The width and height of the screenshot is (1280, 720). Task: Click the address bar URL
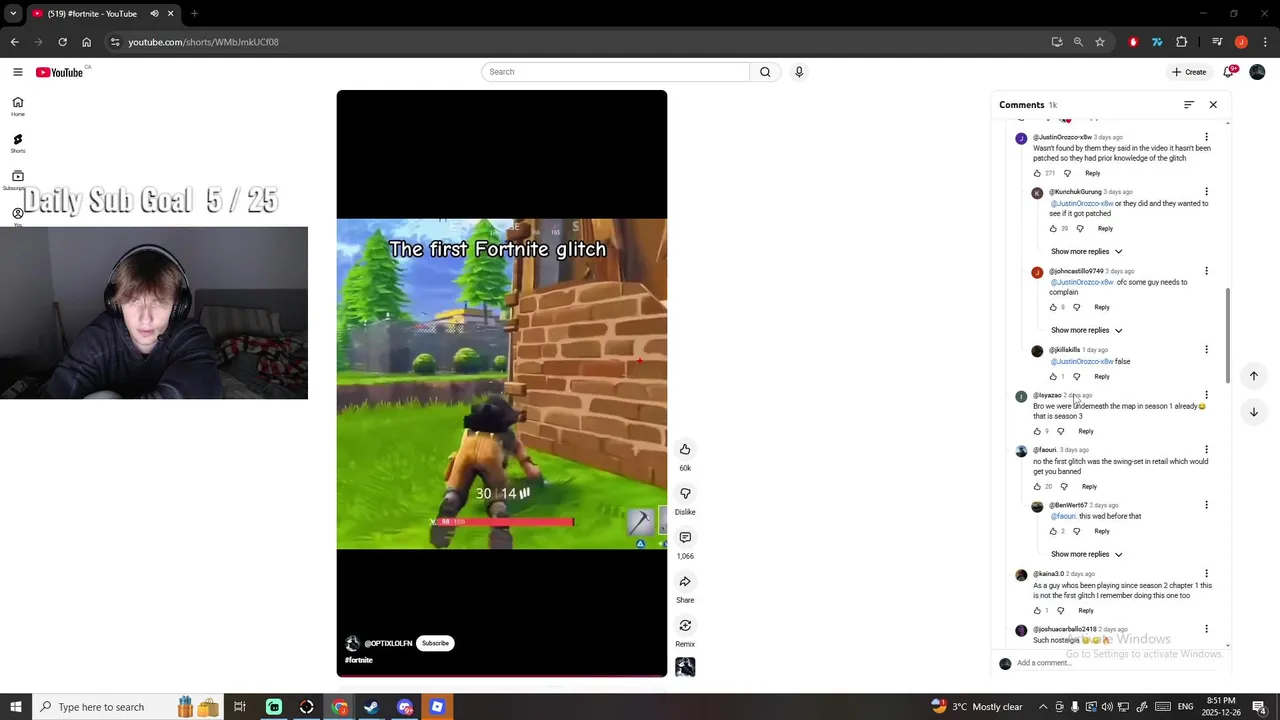click(203, 42)
